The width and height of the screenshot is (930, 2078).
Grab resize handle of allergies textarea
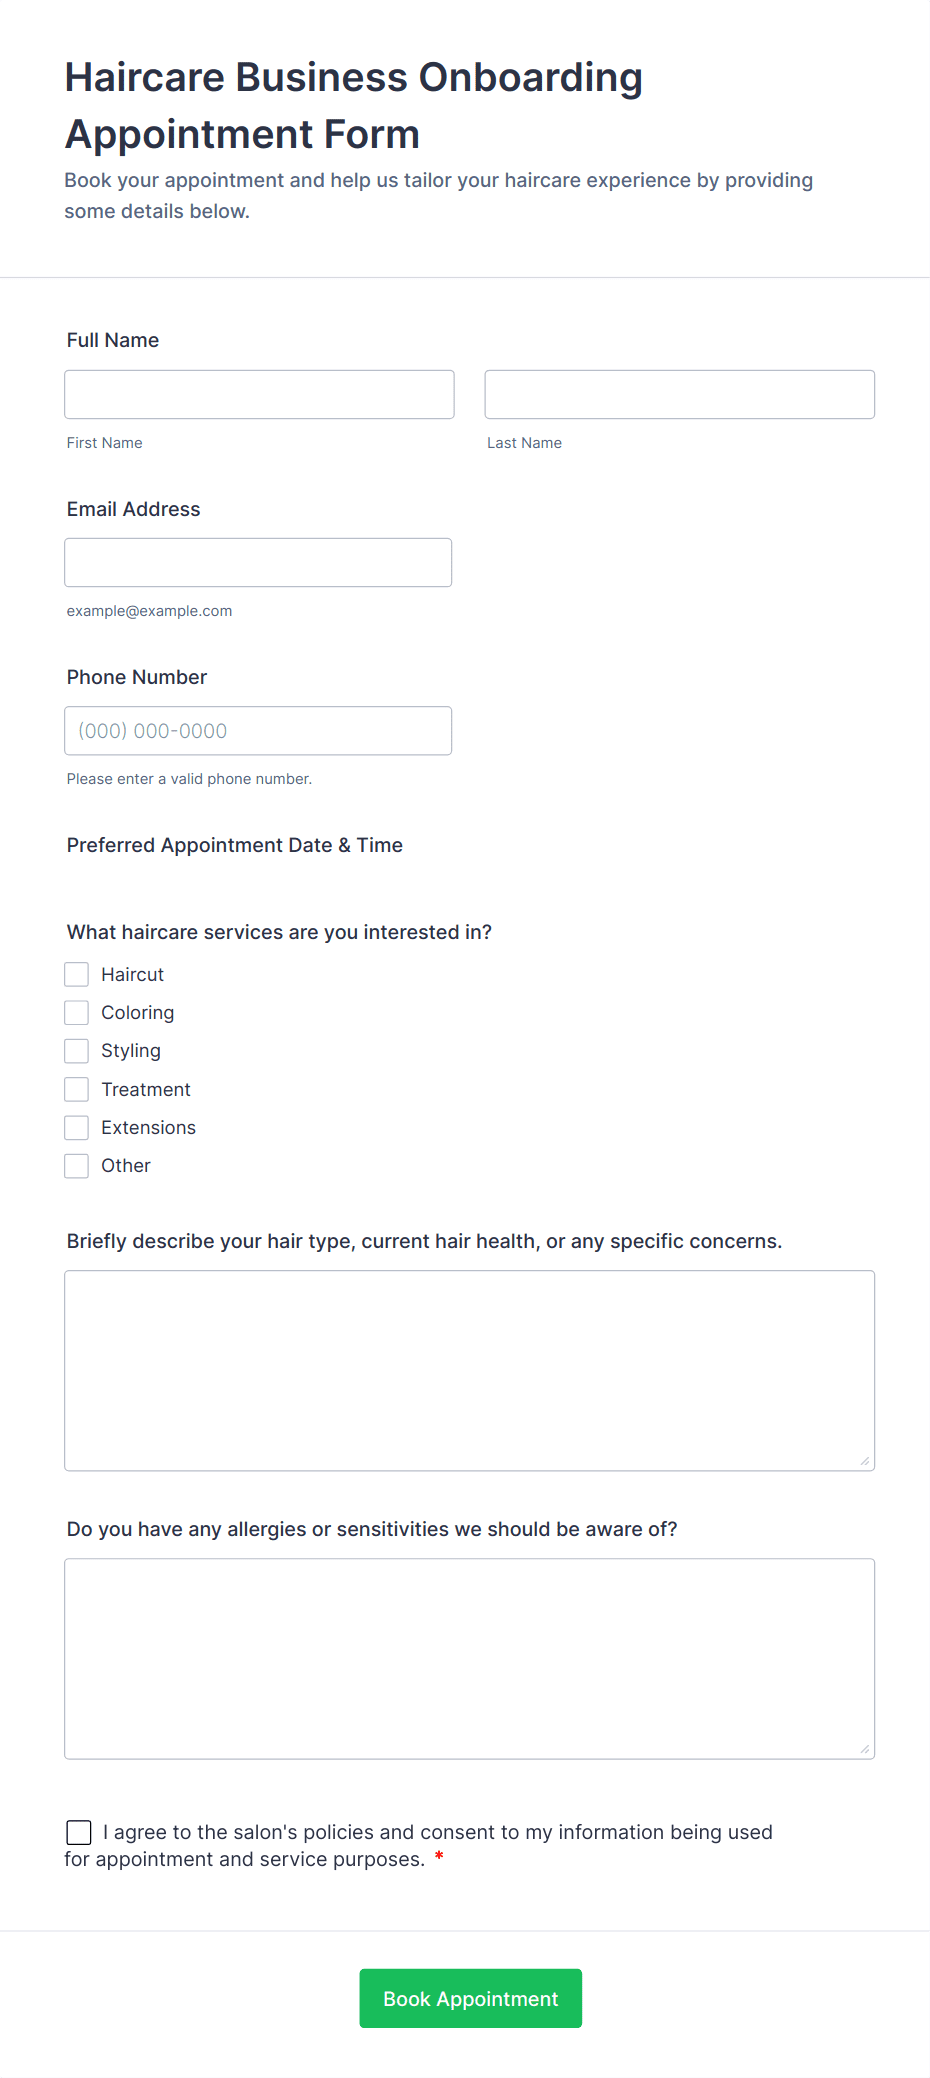click(865, 1749)
